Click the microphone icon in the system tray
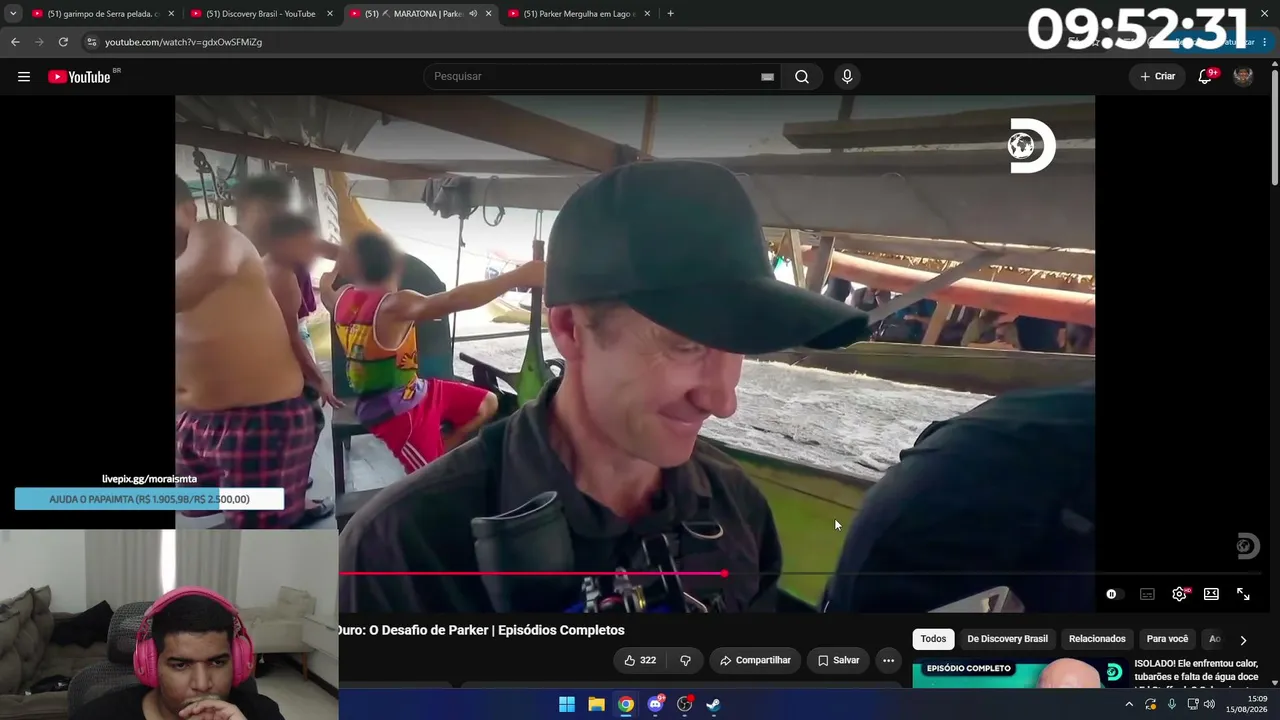 (x=1172, y=704)
